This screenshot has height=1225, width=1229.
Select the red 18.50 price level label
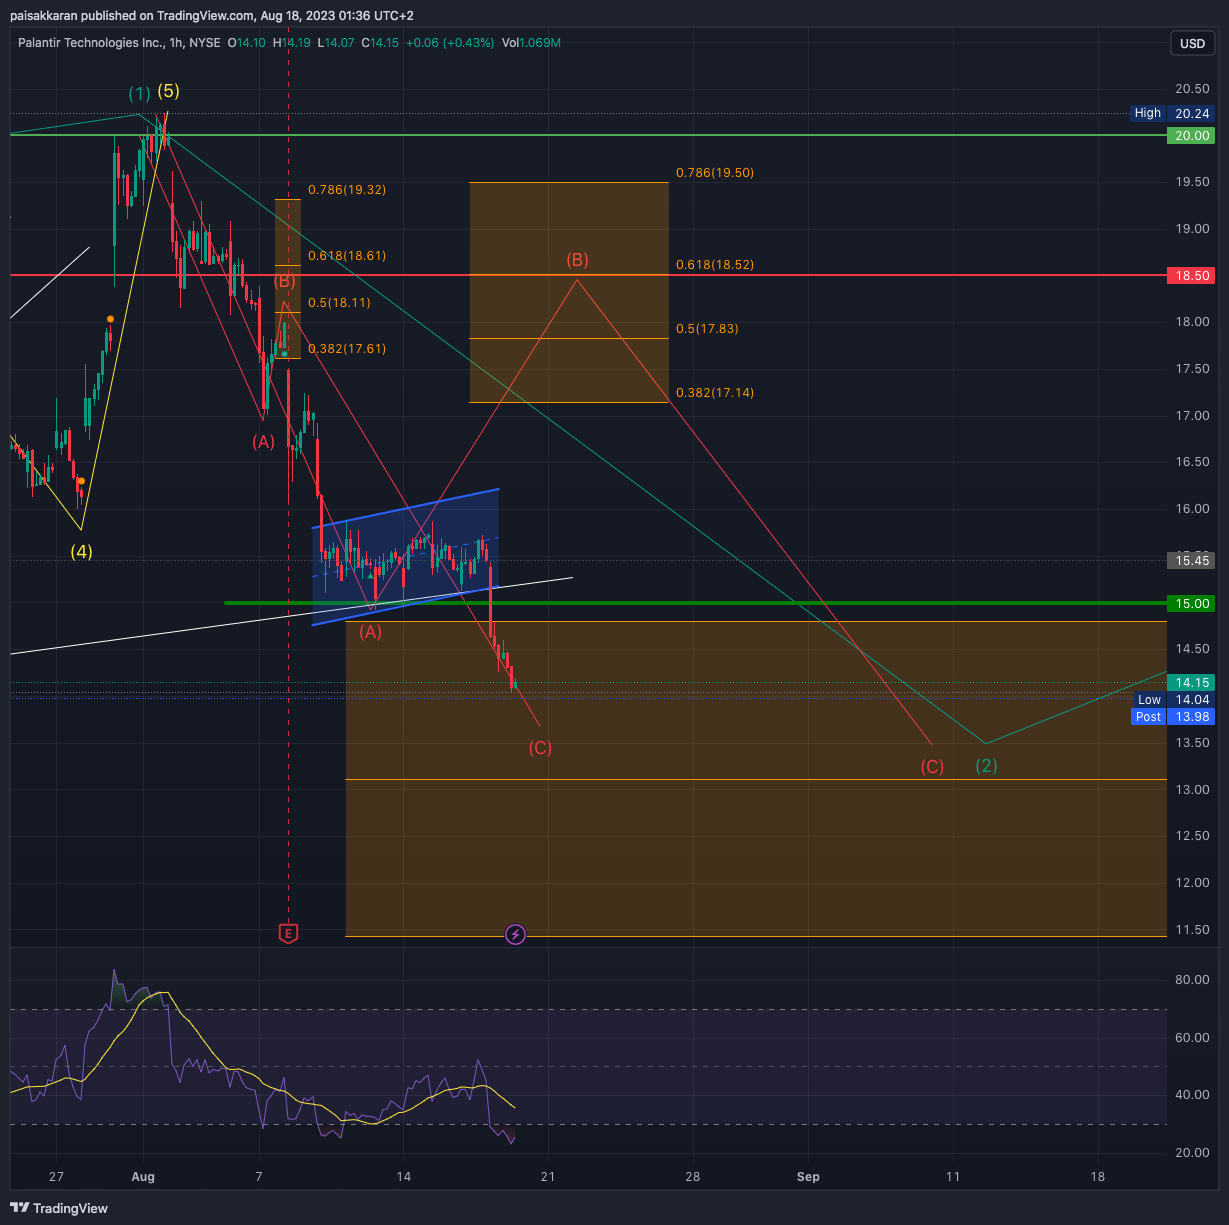[x=1191, y=275]
